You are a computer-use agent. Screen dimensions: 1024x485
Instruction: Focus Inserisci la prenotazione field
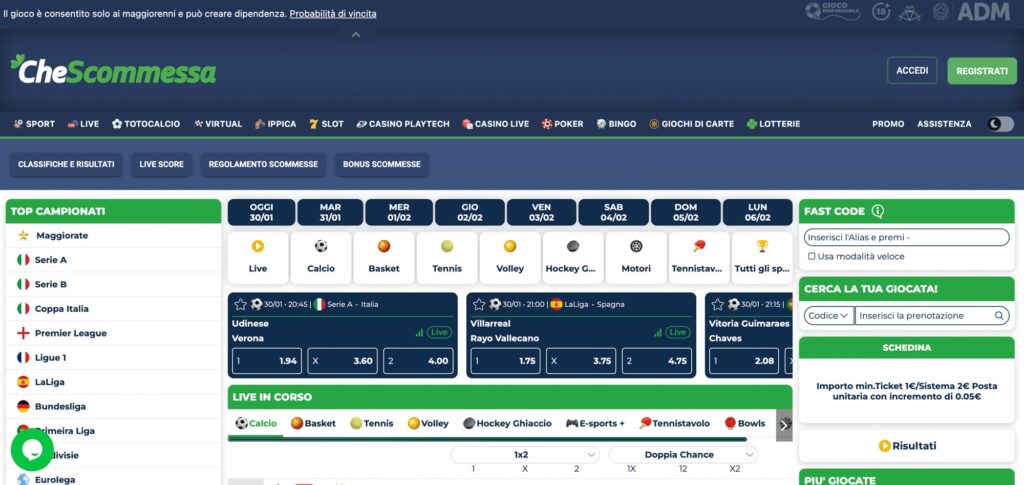[932, 316]
